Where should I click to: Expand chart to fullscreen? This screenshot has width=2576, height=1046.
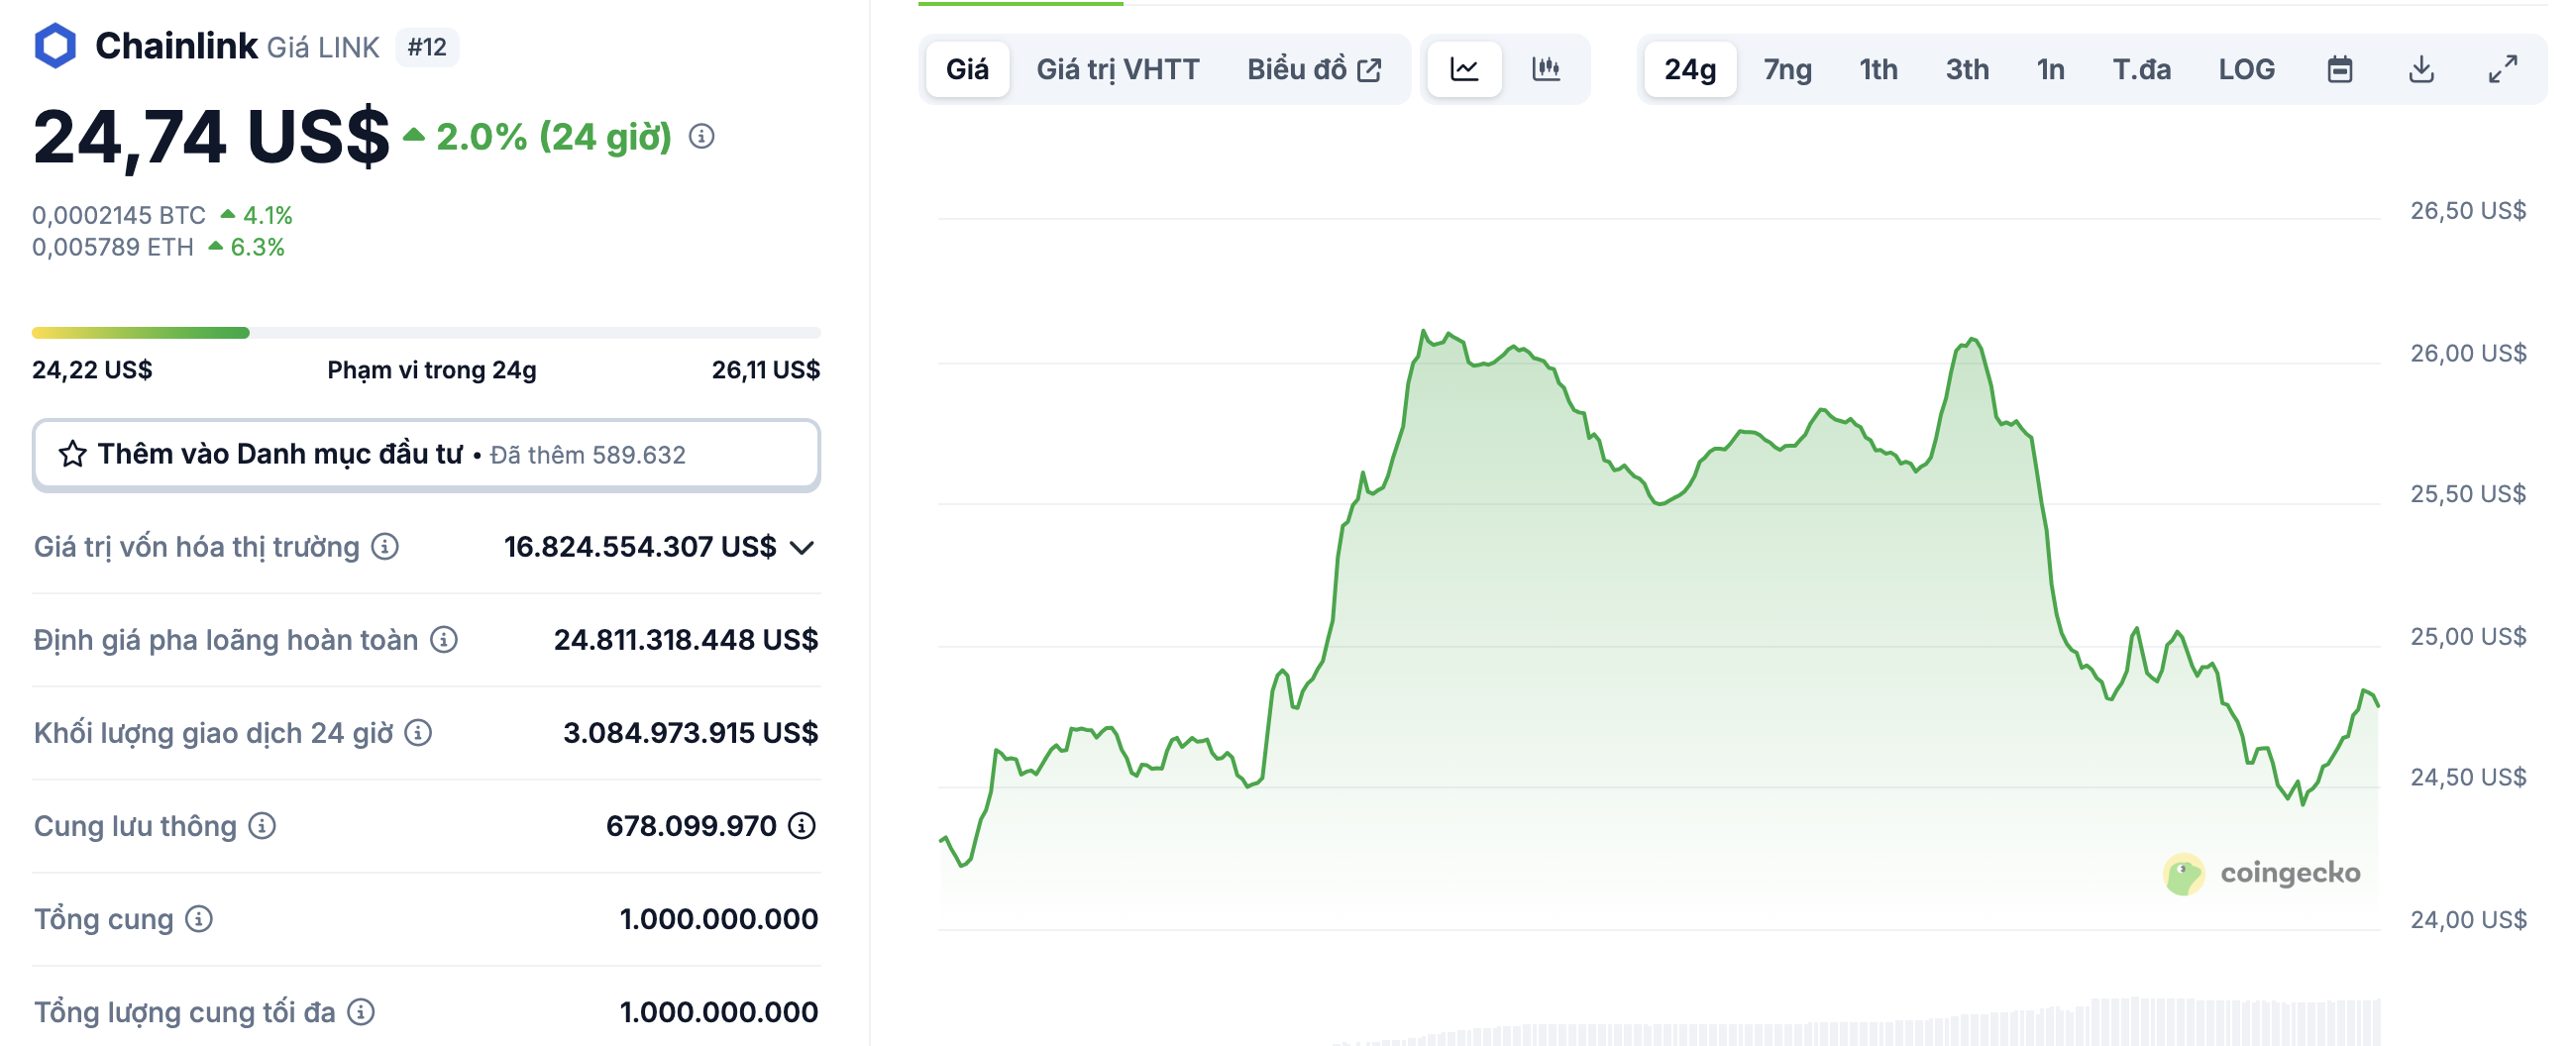pyautogui.click(x=2502, y=69)
